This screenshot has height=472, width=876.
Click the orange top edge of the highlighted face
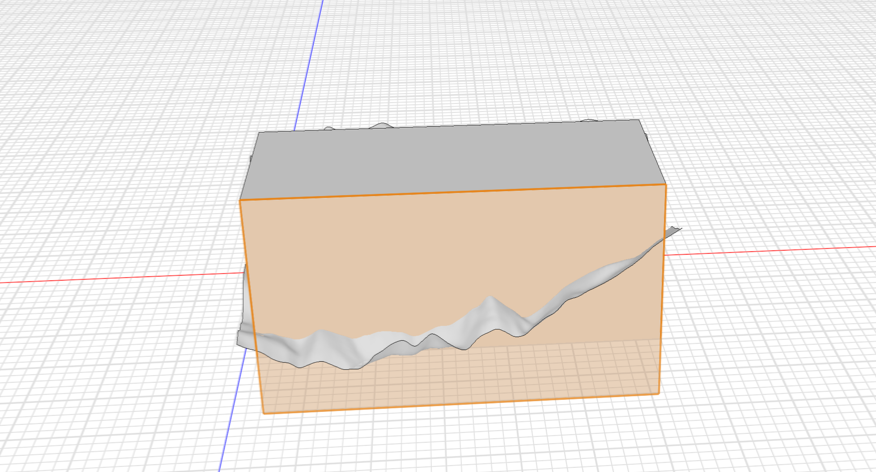coord(450,193)
